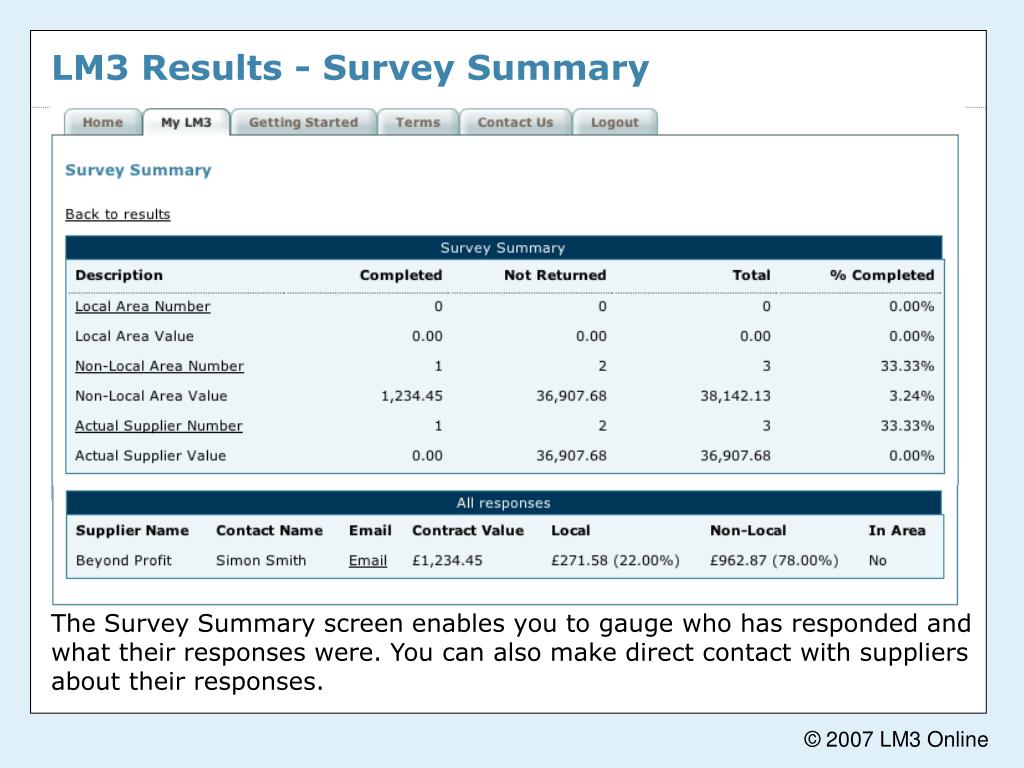Image resolution: width=1024 pixels, height=768 pixels.
Task: Click the Total column header
Action: click(751, 275)
